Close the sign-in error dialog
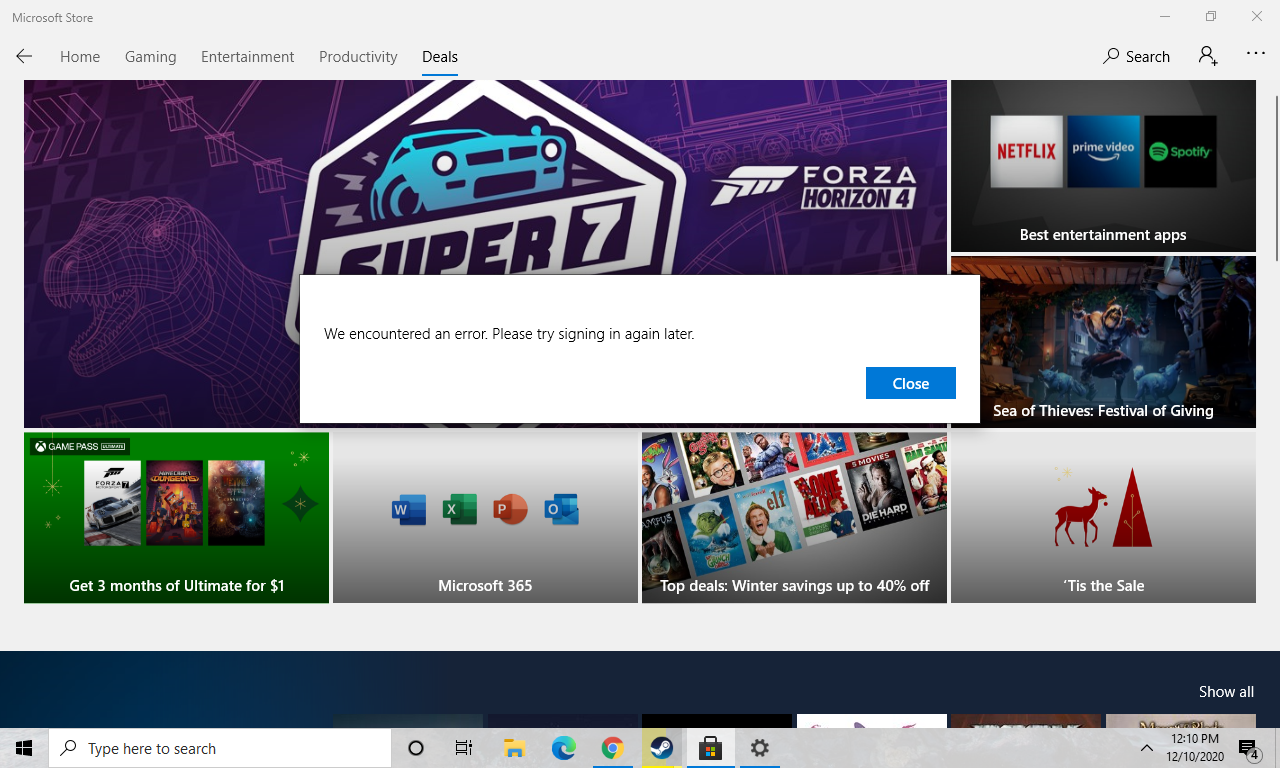Screen dimensions: 1280x768 pos(910,383)
